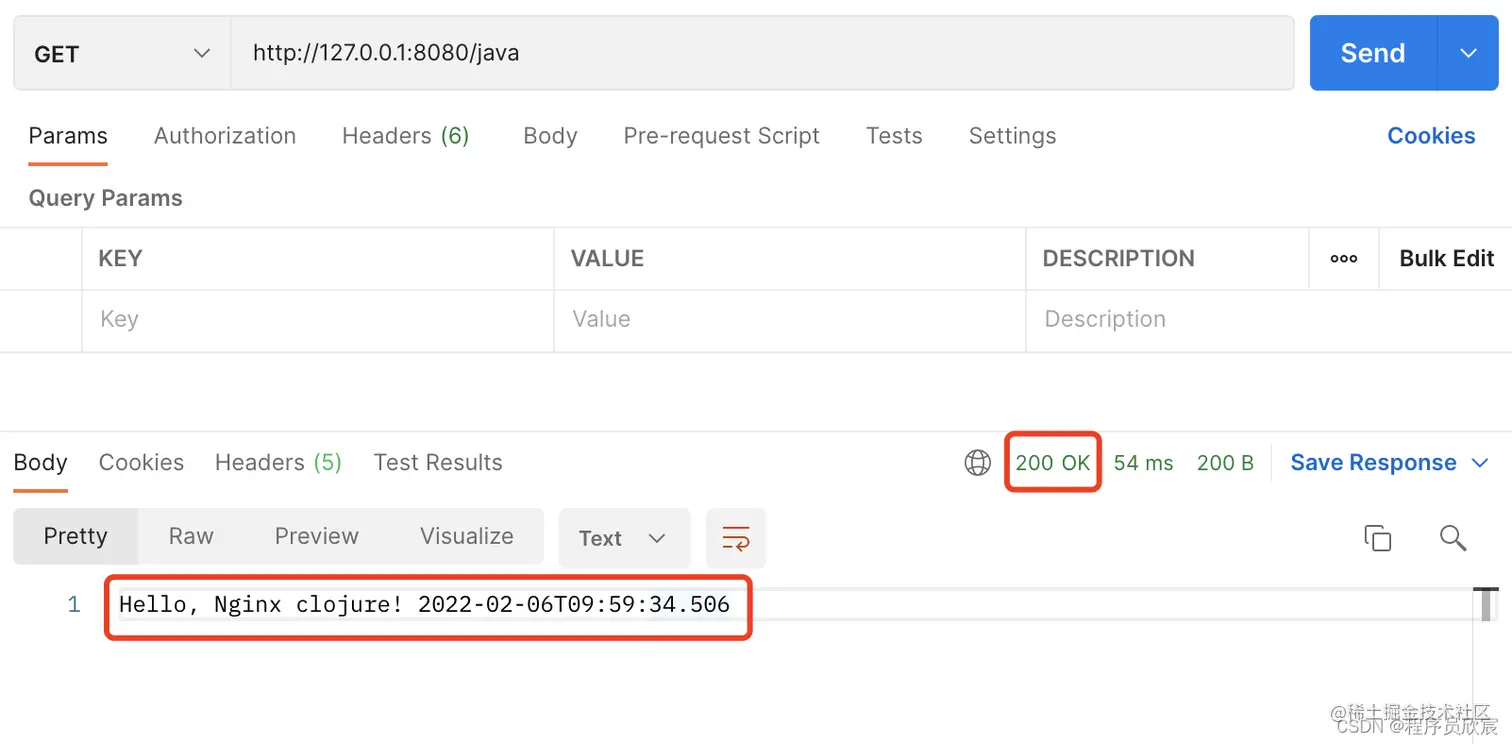Open the Text format dropdown
This screenshot has height=744, width=1512.
click(624, 538)
